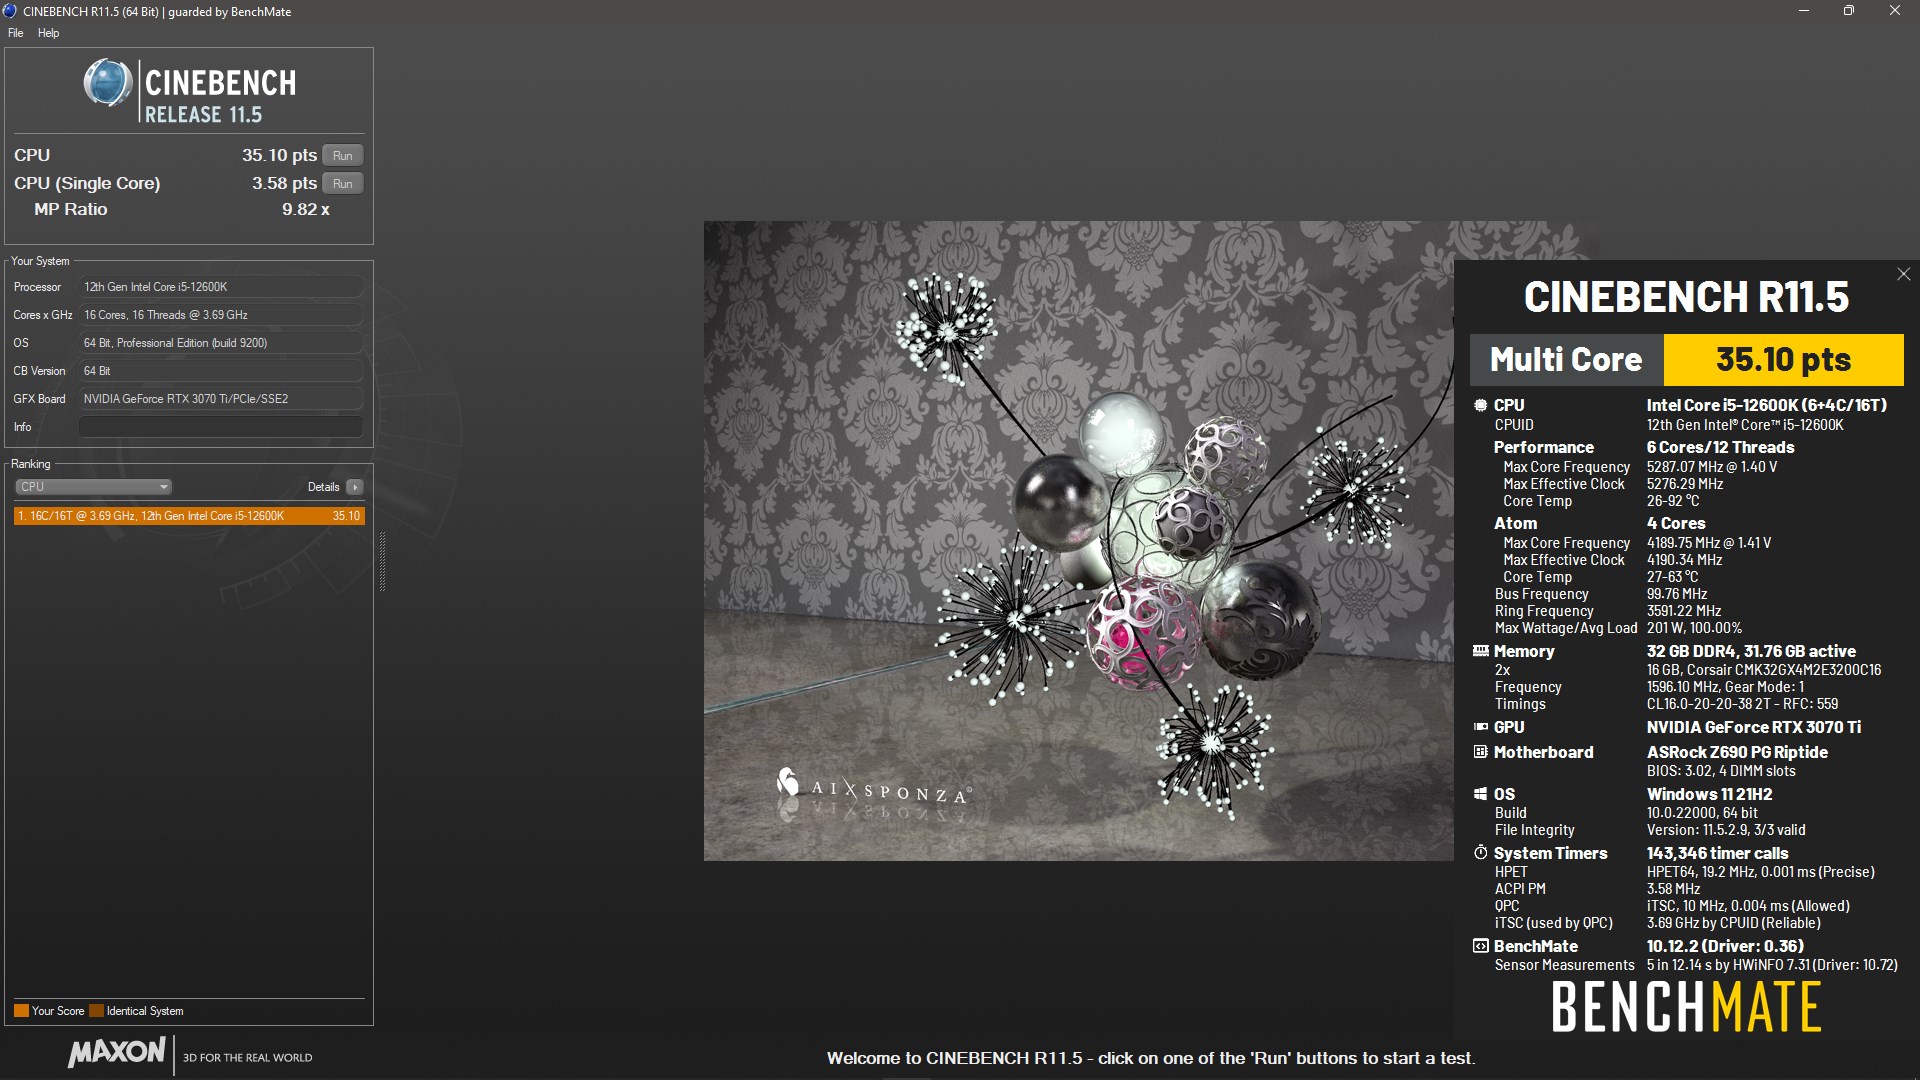Click the Max Wattage 201 W, 100.00% value

tap(1694, 628)
